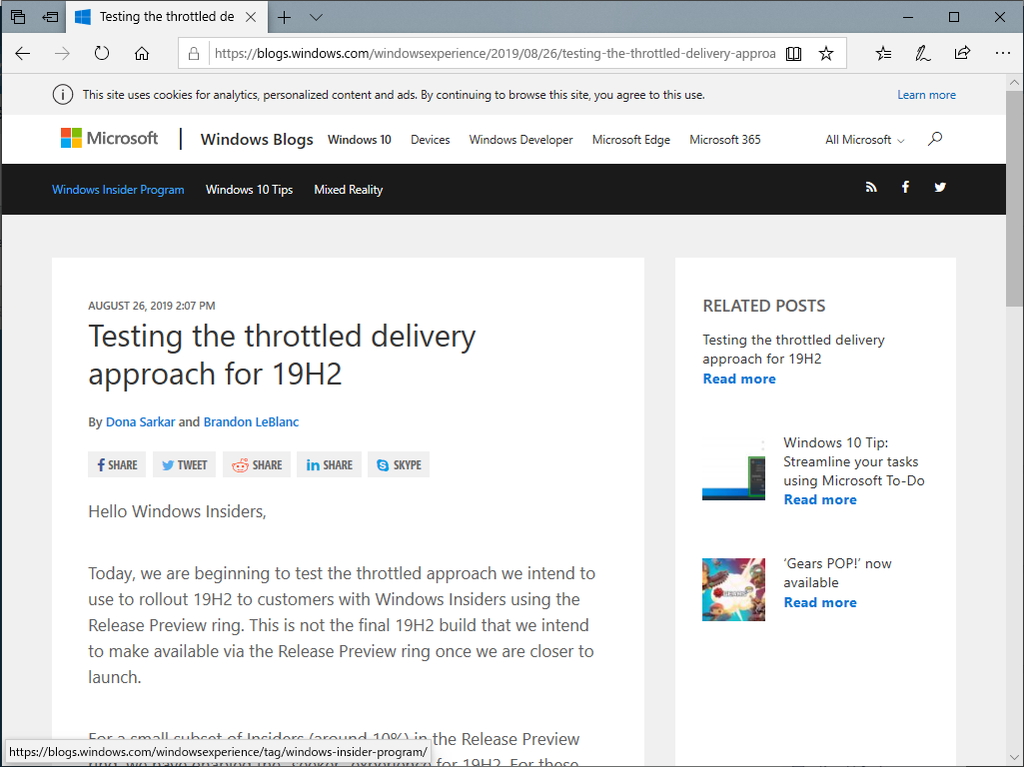This screenshot has height=767, width=1024.
Task: Expand All Microsoft dropdown
Action: (865, 139)
